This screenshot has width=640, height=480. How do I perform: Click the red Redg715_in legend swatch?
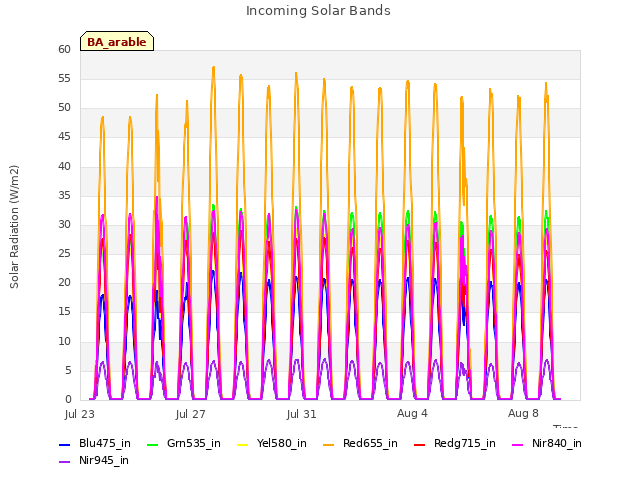click(x=420, y=445)
